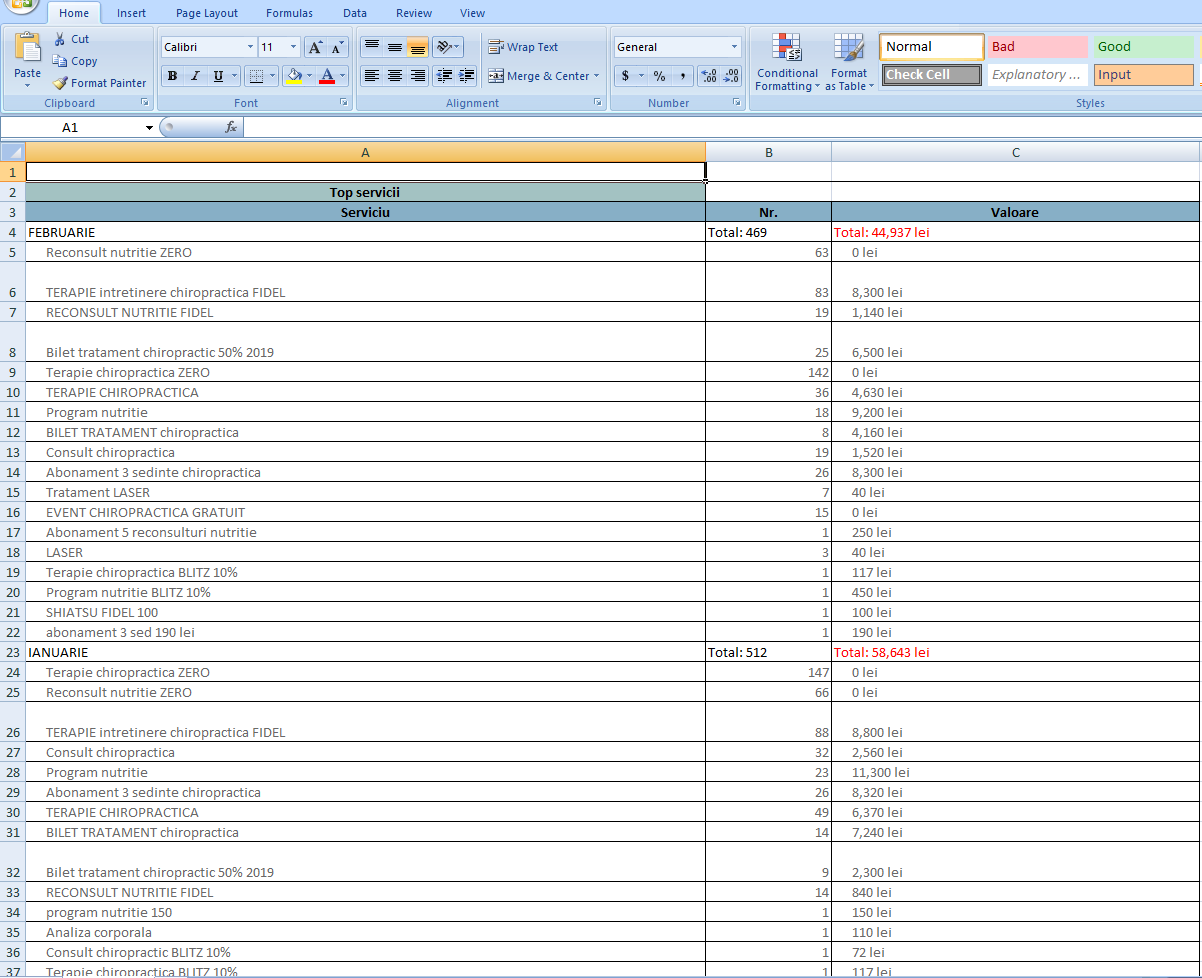Click the Format Painter brush
This screenshot has width=1202, height=978.
61,83
